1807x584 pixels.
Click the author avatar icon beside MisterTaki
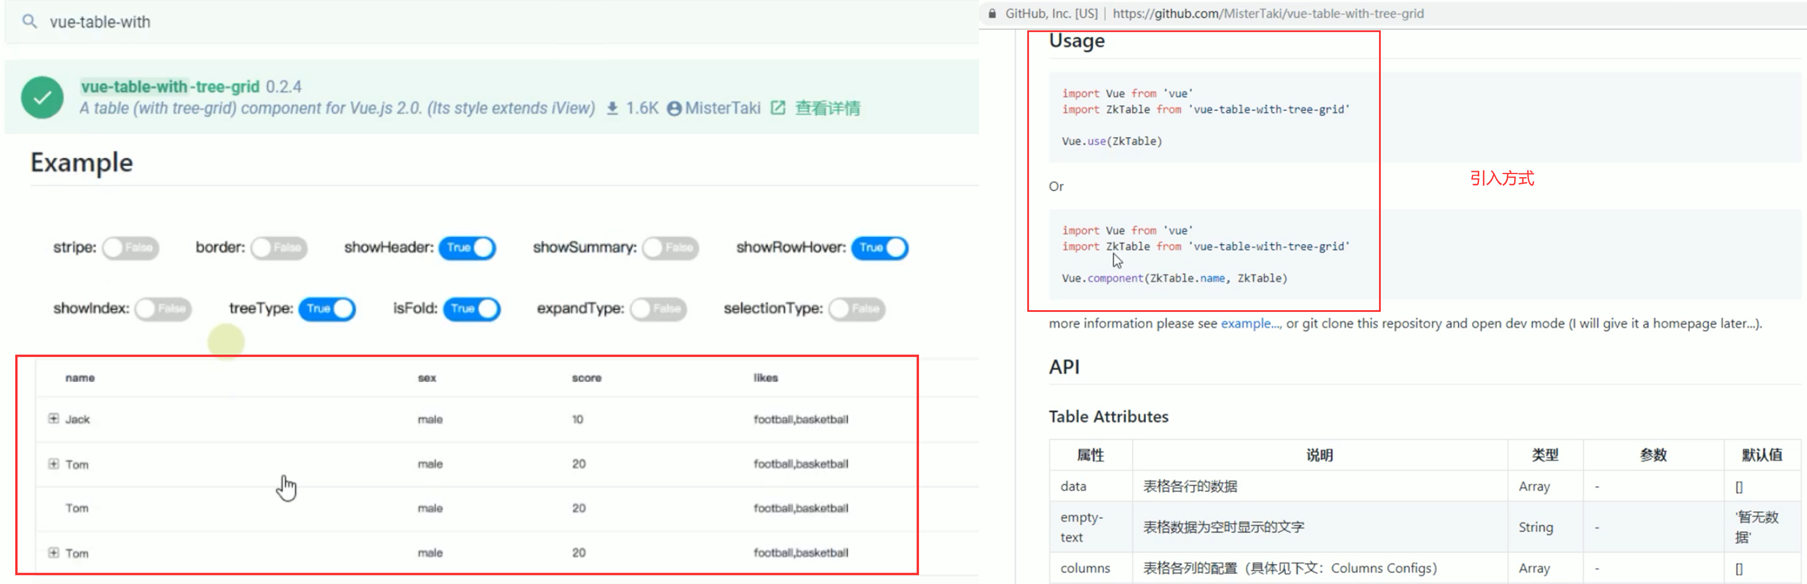pyautogui.click(x=674, y=108)
